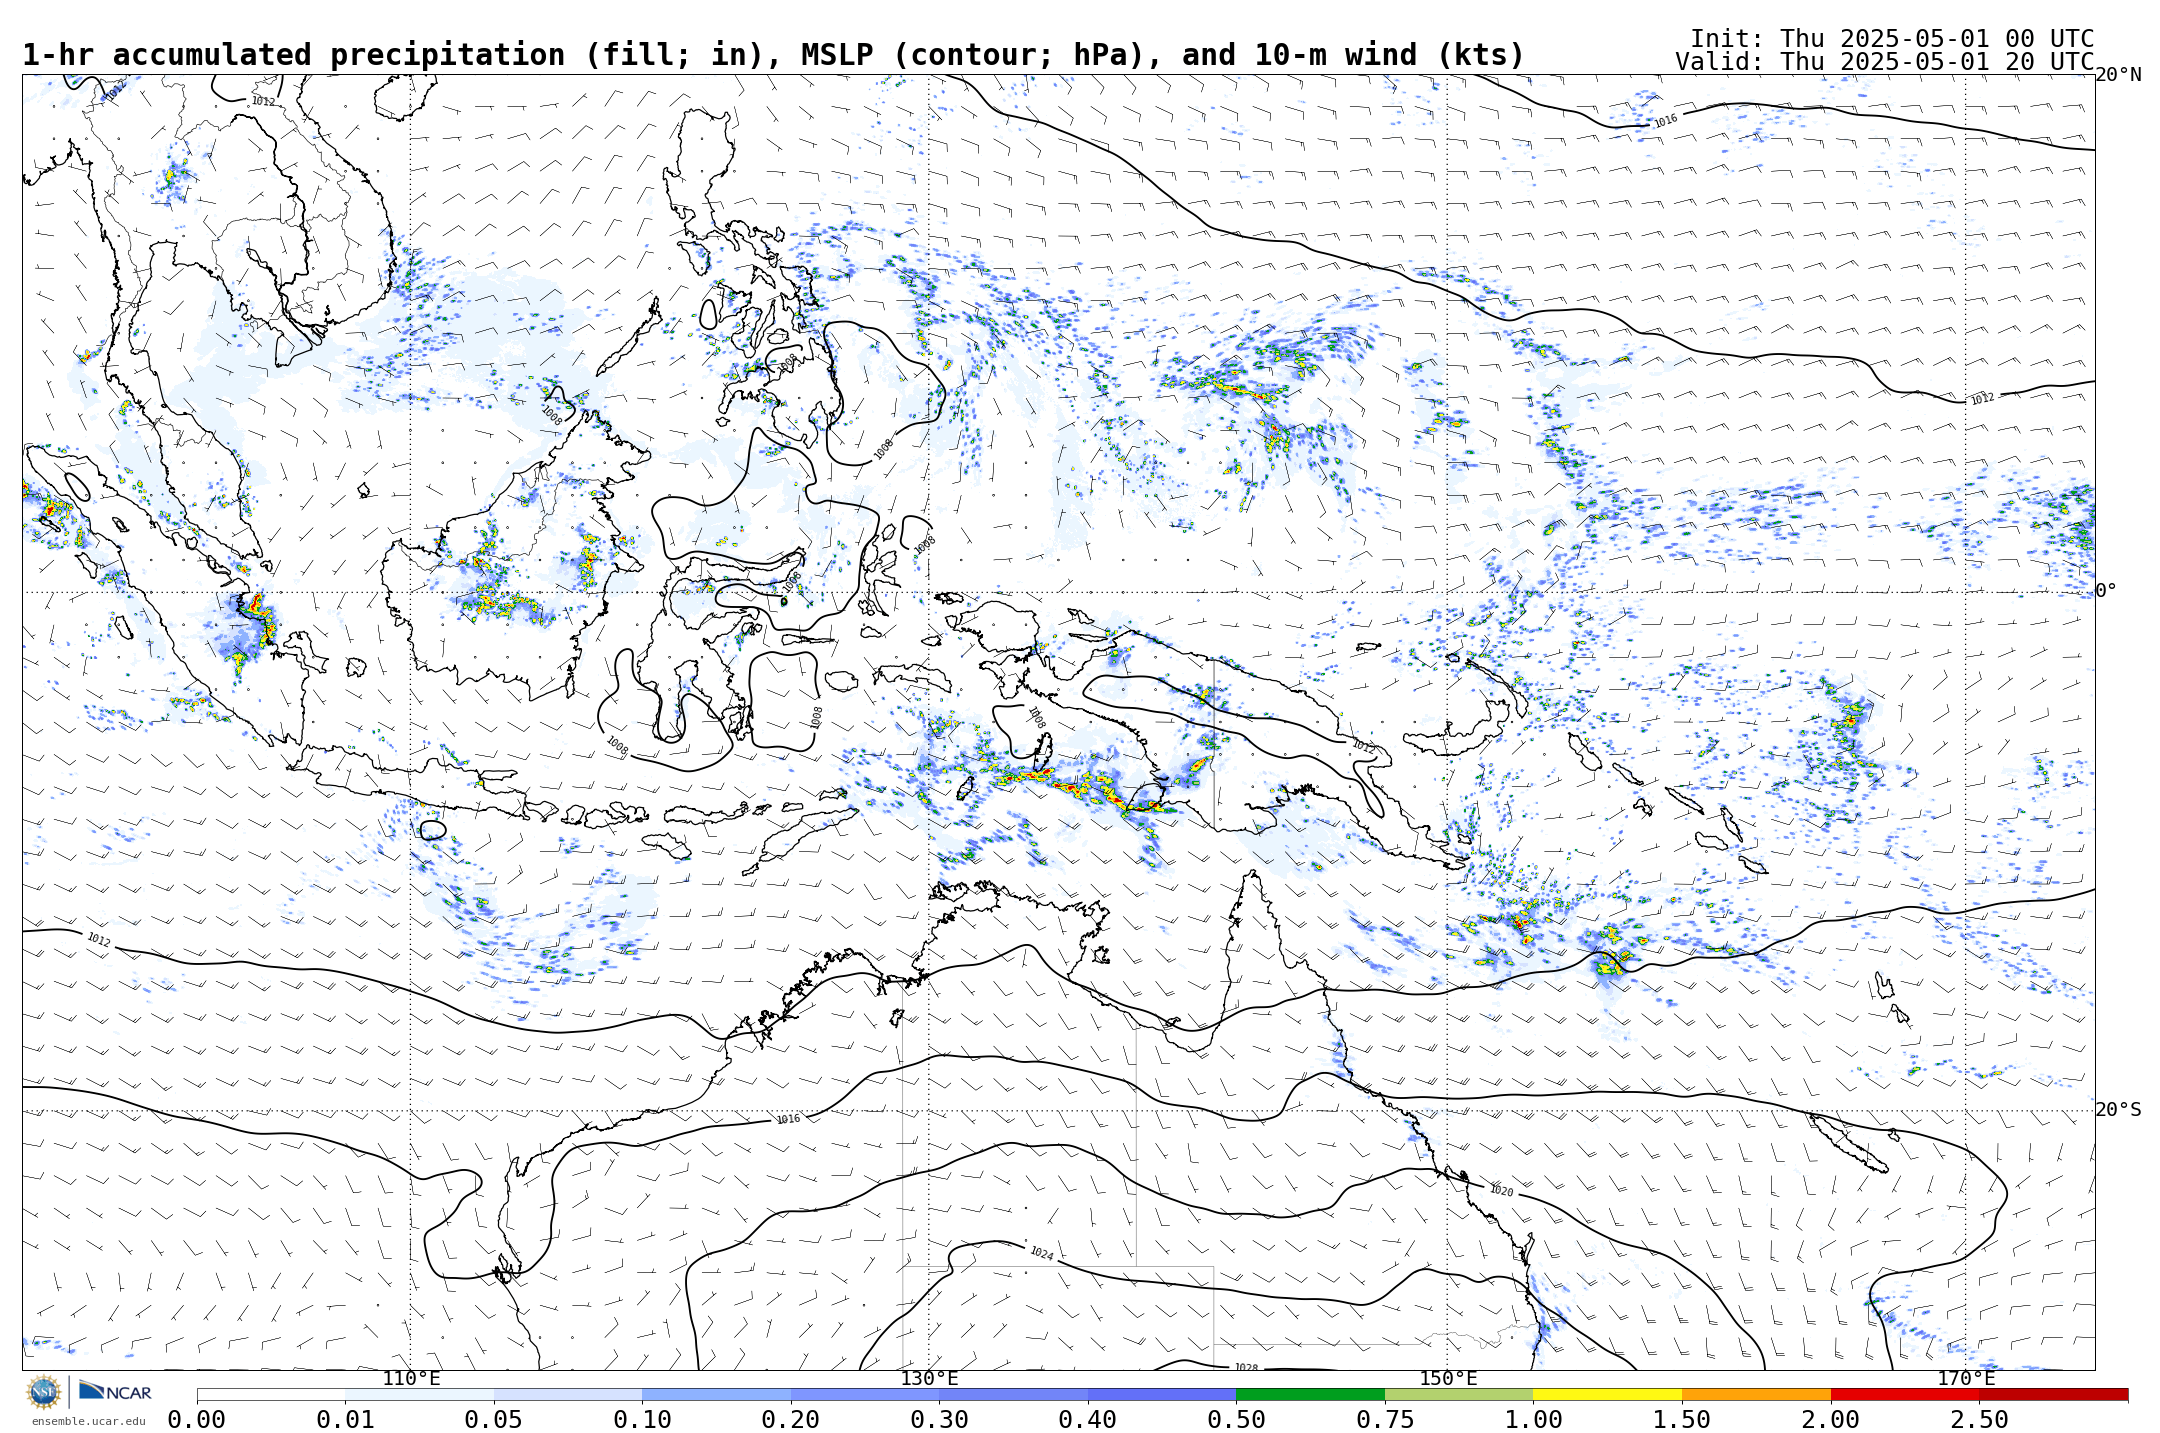The image size is (2160, 1433).
Task: Click the 1020 isobar contour label
Action: (1501, 1190)
